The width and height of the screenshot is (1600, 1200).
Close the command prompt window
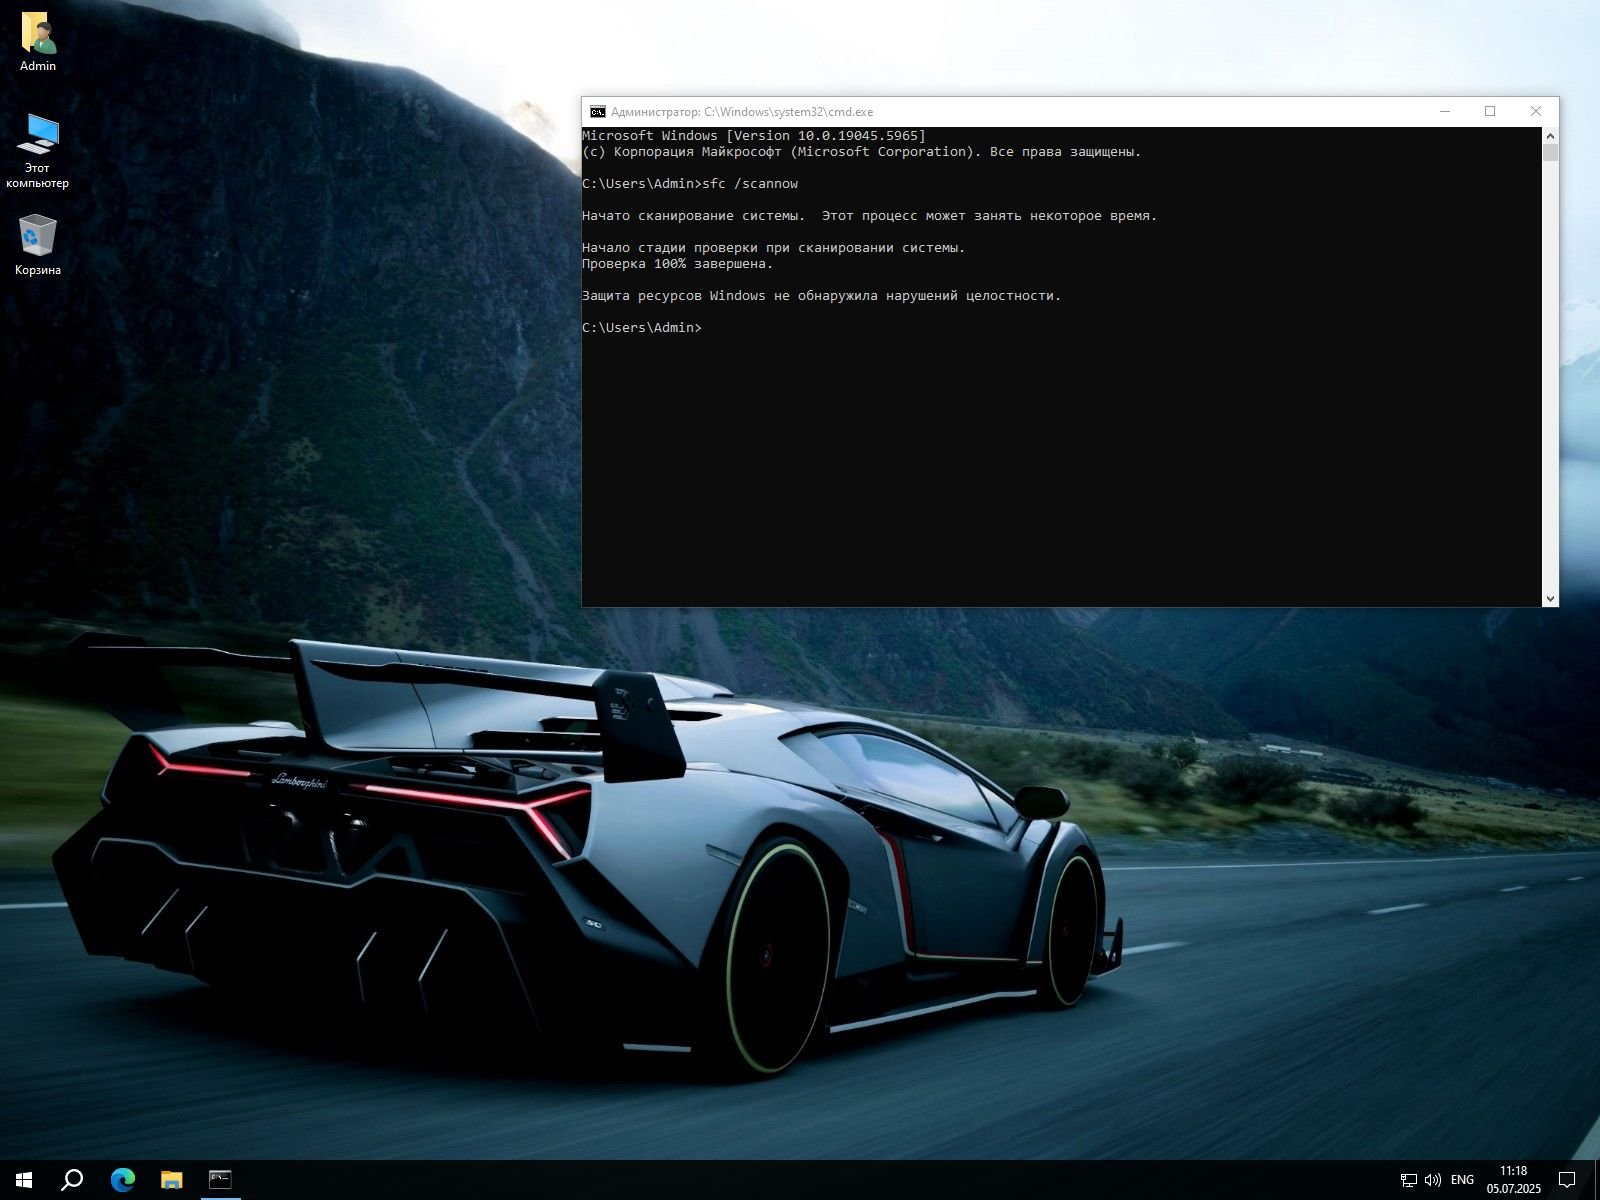[x=1536, y=112]
